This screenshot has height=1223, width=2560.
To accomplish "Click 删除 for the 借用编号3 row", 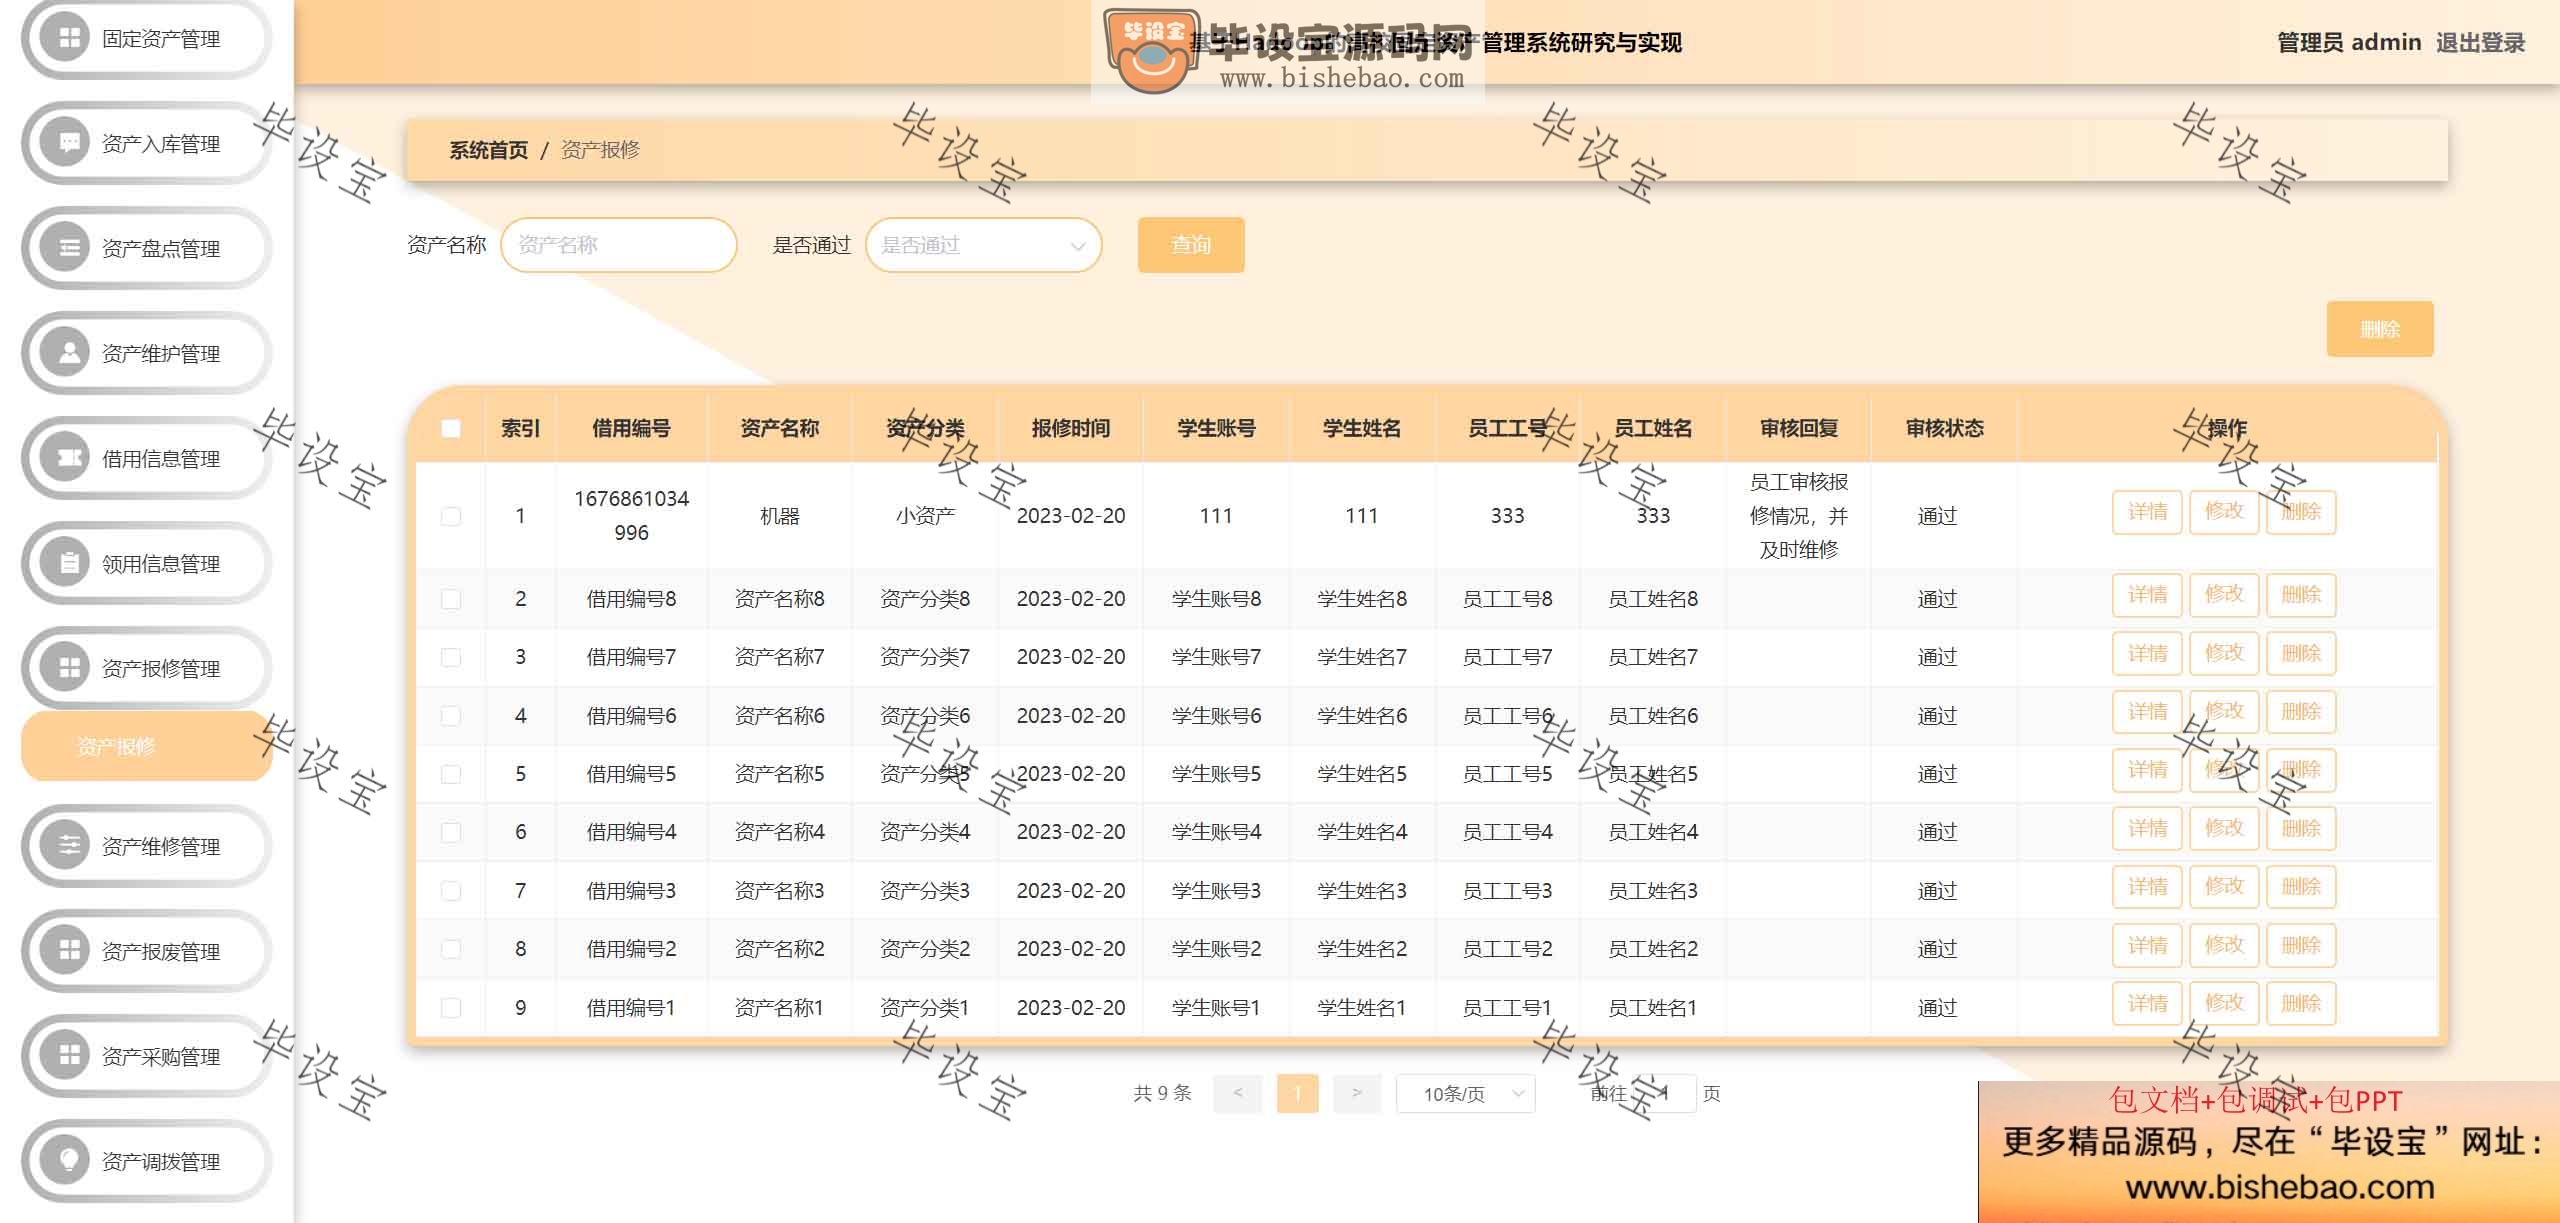I will tap(2301, 886).
